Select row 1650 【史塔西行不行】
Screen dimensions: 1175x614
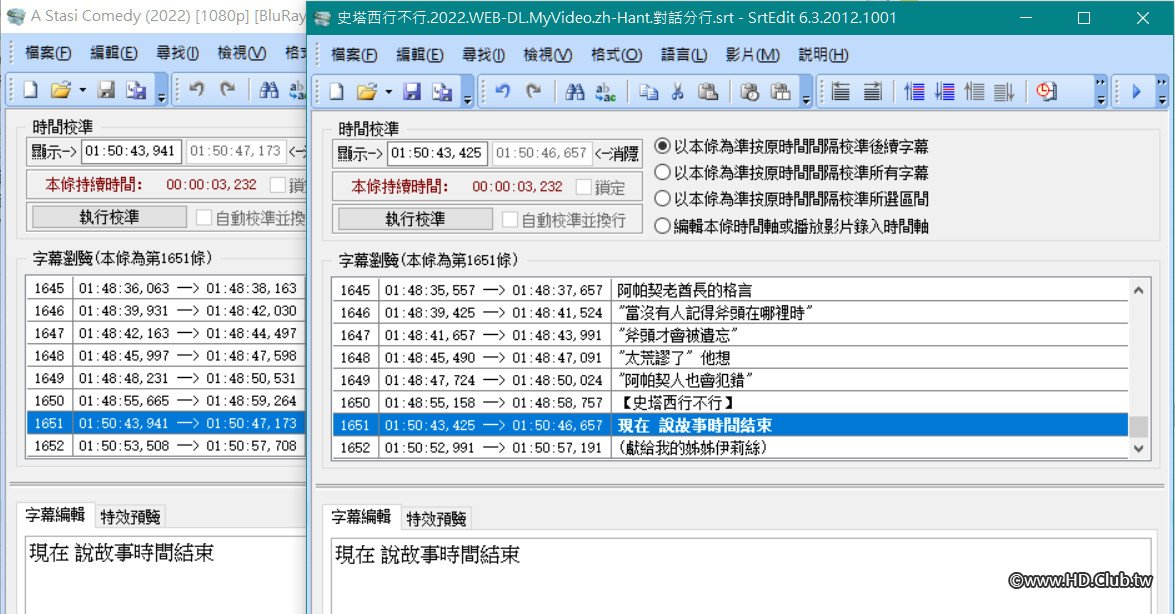pyautogui.click(x=731, y=403)
